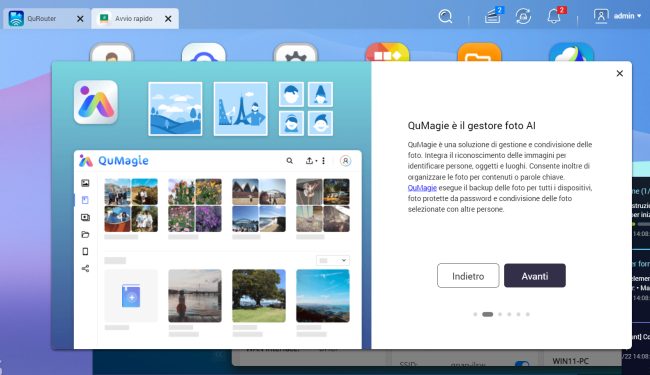This screenshot has height=375, width=650.
Task: Click the orange File Station desktop icon
Action: [x=479, y=53]
